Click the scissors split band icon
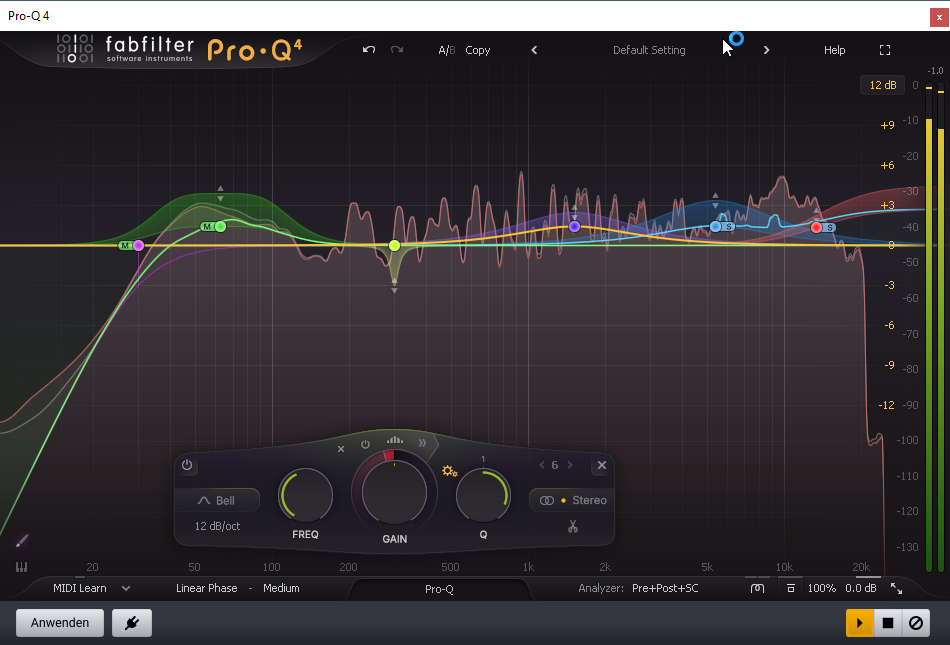 [573, 526]
